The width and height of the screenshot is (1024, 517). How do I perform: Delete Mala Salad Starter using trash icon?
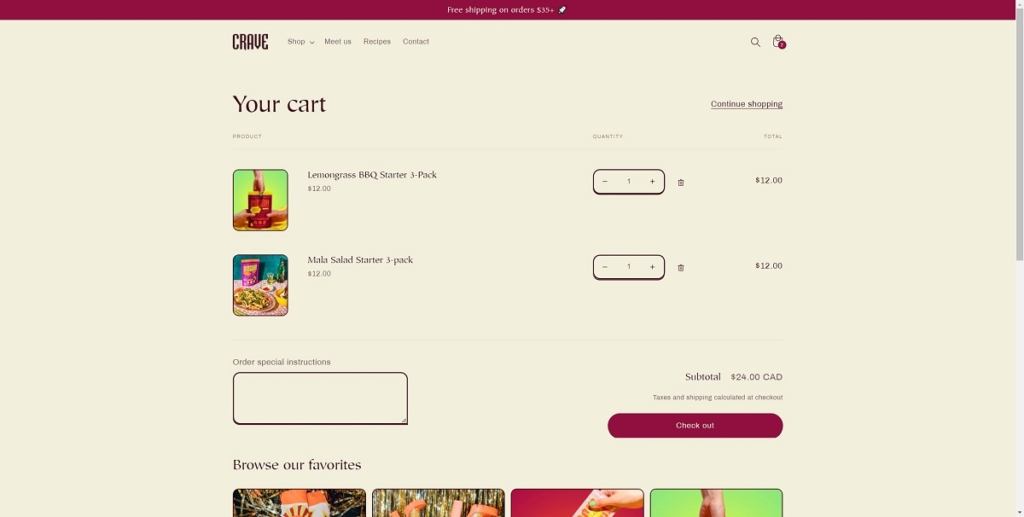pos(680,268)
